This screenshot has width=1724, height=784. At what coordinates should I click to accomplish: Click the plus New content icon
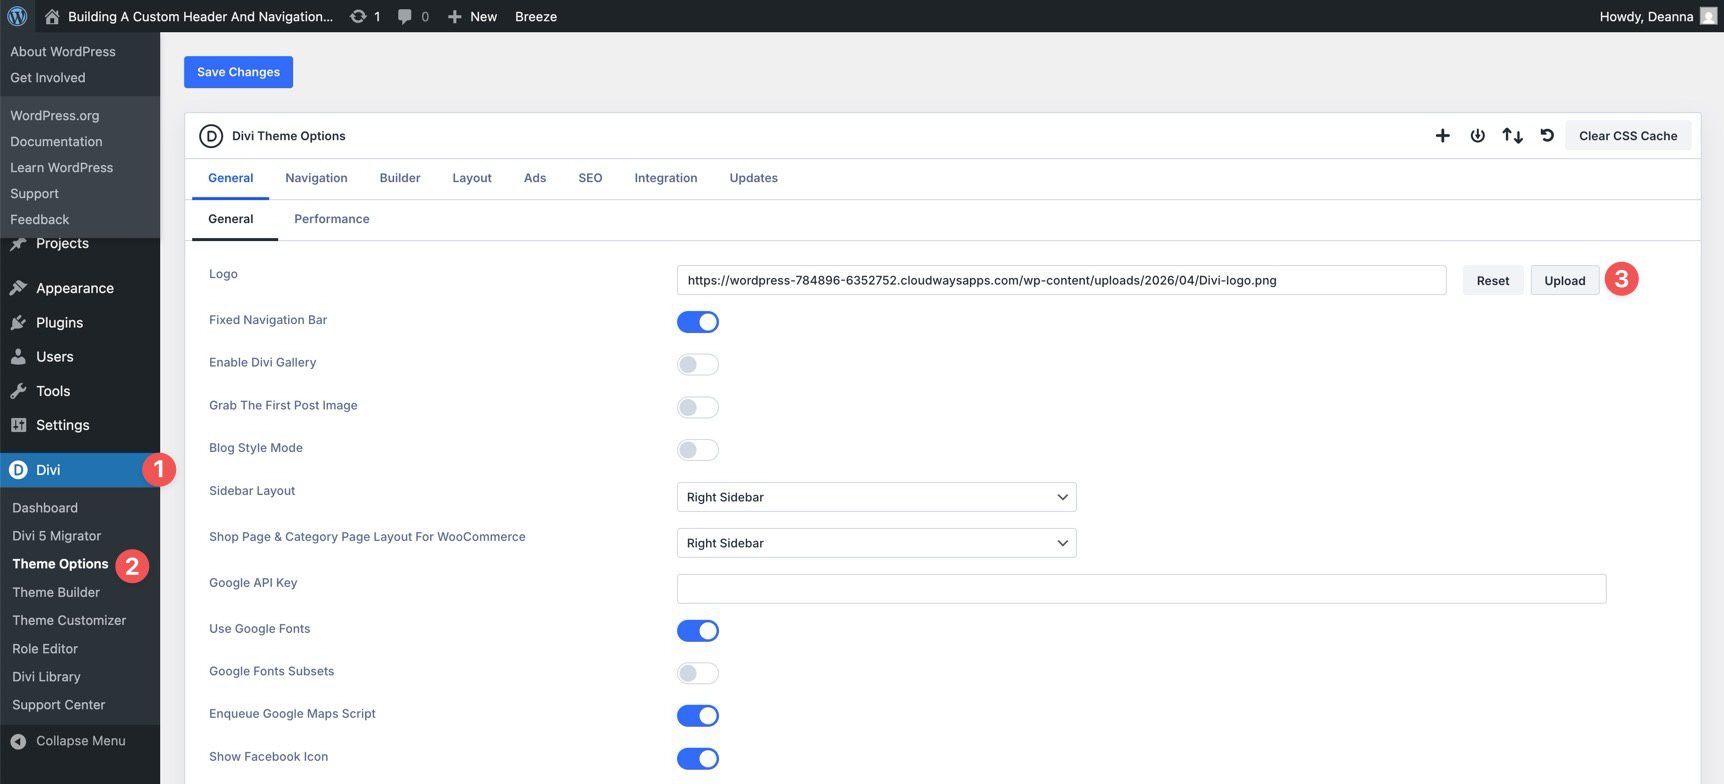(454, 16)
